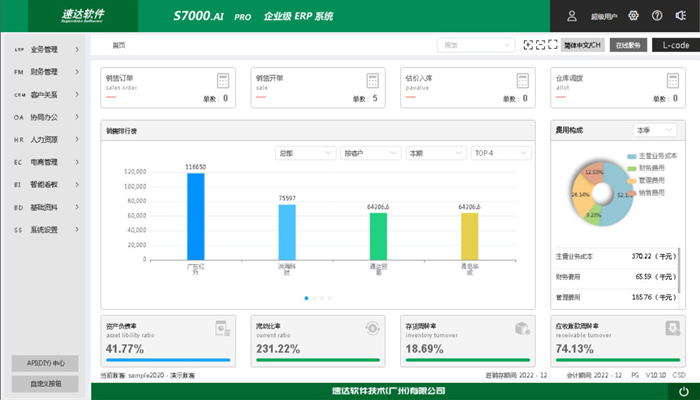Select the 首页 tab

coord(119,45)
